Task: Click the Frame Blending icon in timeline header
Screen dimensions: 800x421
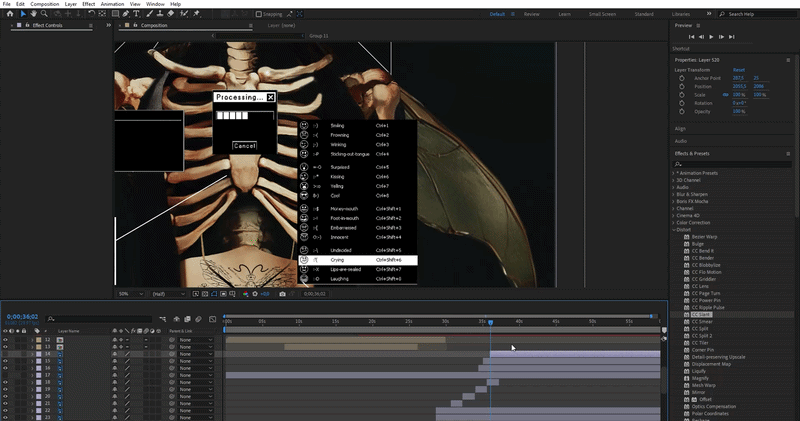Action: pyautogui.click(x=187, y=319)
